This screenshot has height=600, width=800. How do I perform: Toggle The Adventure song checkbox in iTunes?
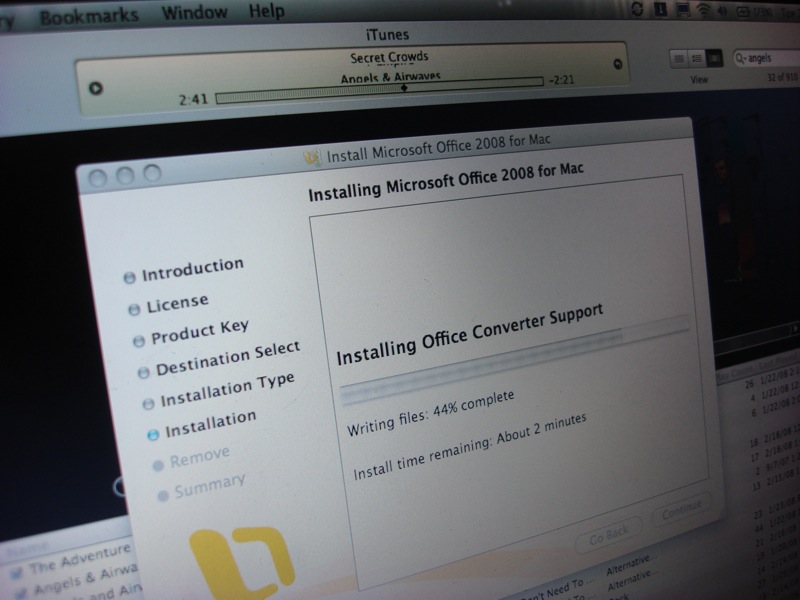(18, 573)
